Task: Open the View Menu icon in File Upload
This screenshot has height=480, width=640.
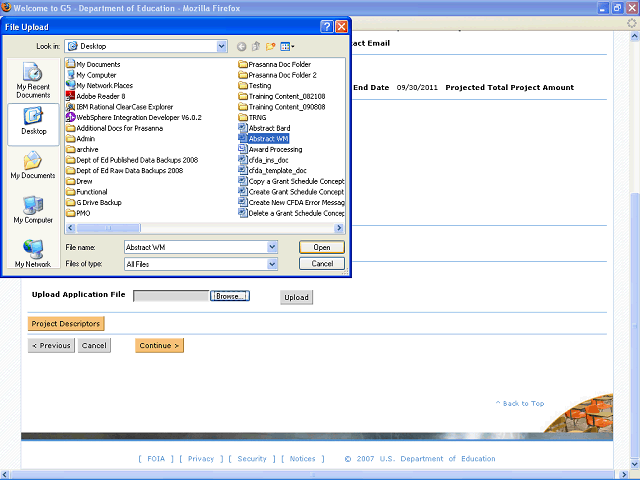Action: point(287,47)
